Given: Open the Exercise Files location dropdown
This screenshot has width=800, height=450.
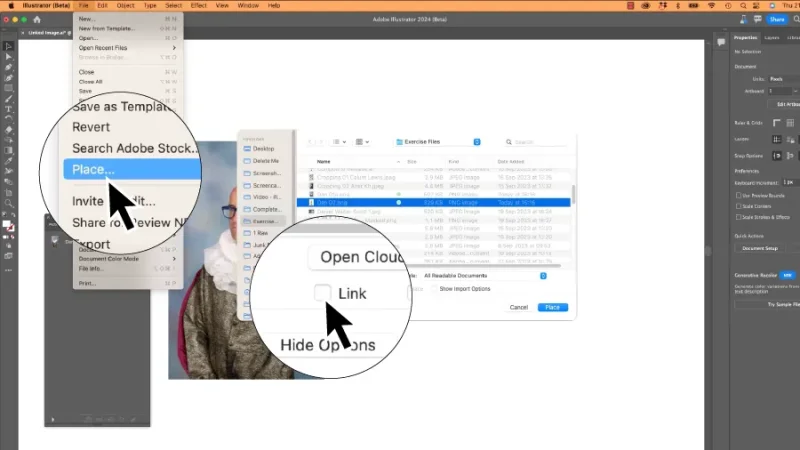Looking at the screenshot, I should pos(438,141).
